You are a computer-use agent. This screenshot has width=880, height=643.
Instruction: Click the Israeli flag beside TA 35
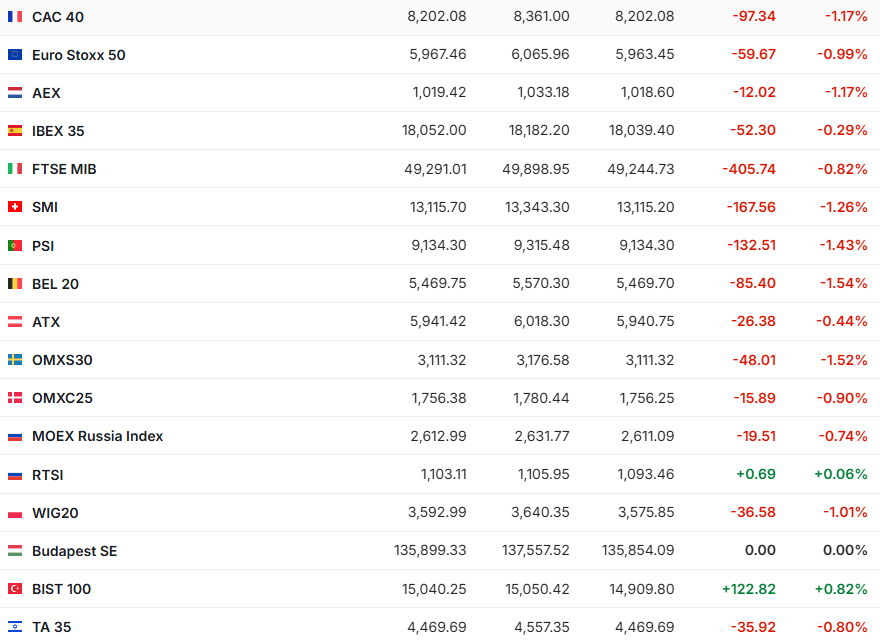pos(15,627)
